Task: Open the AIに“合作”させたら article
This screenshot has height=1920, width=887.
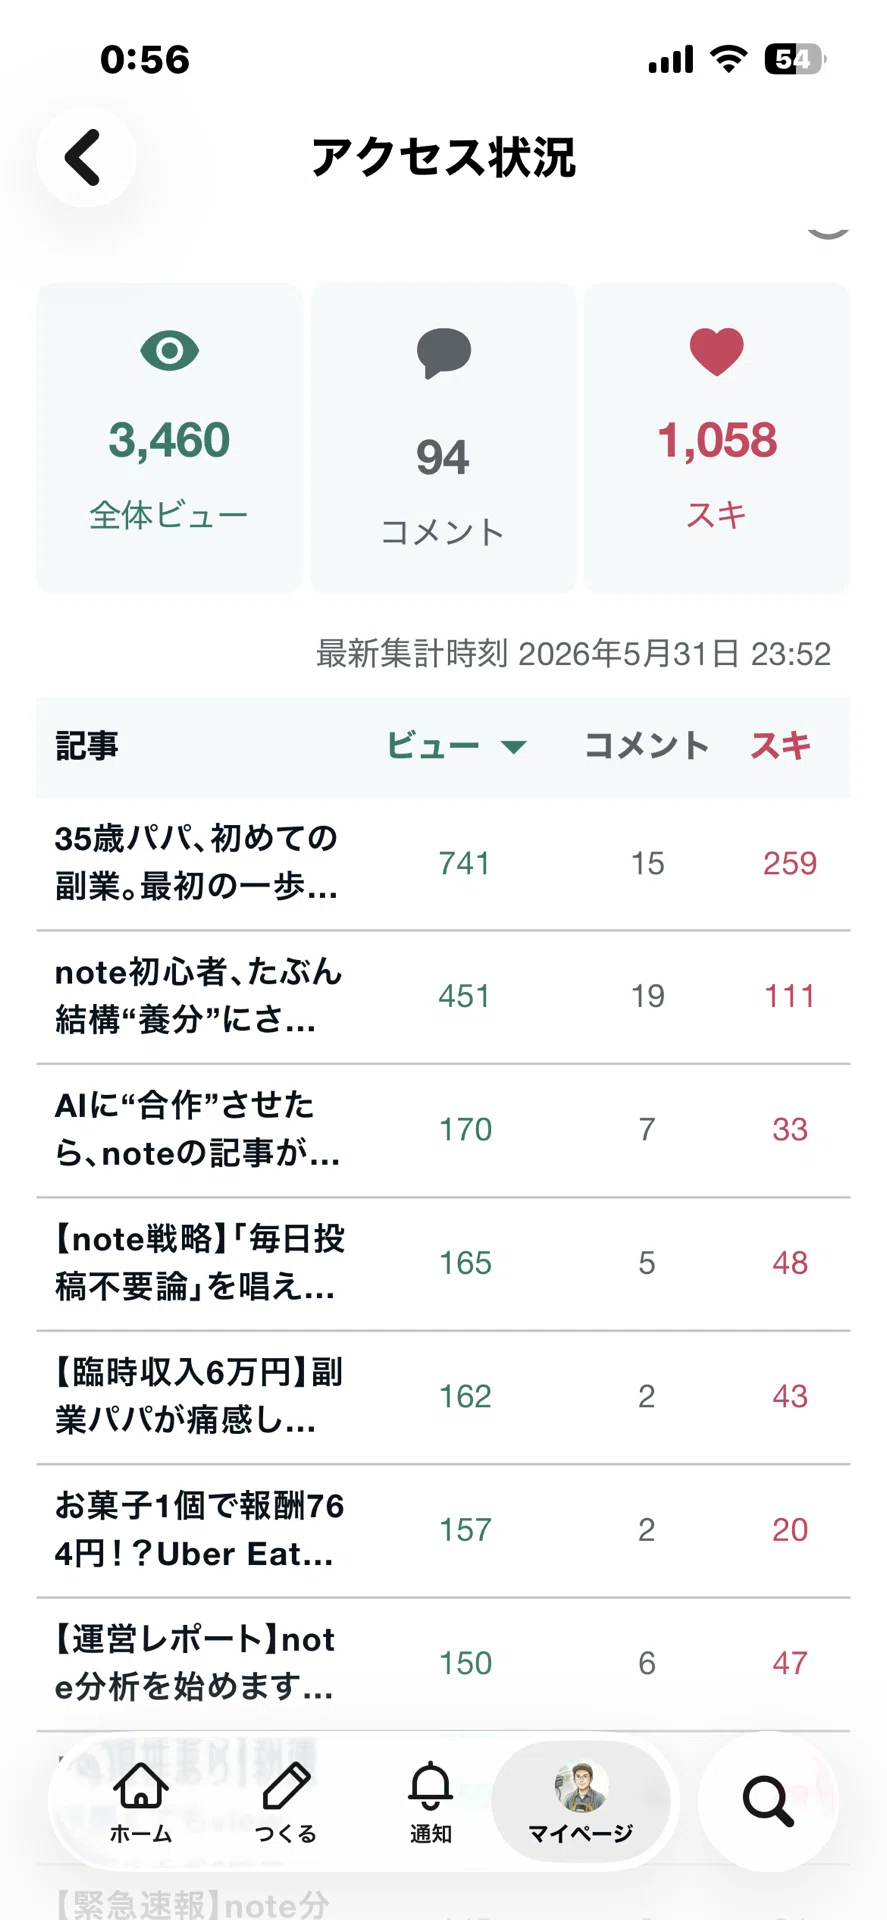Action: (x=443, y=1130)
